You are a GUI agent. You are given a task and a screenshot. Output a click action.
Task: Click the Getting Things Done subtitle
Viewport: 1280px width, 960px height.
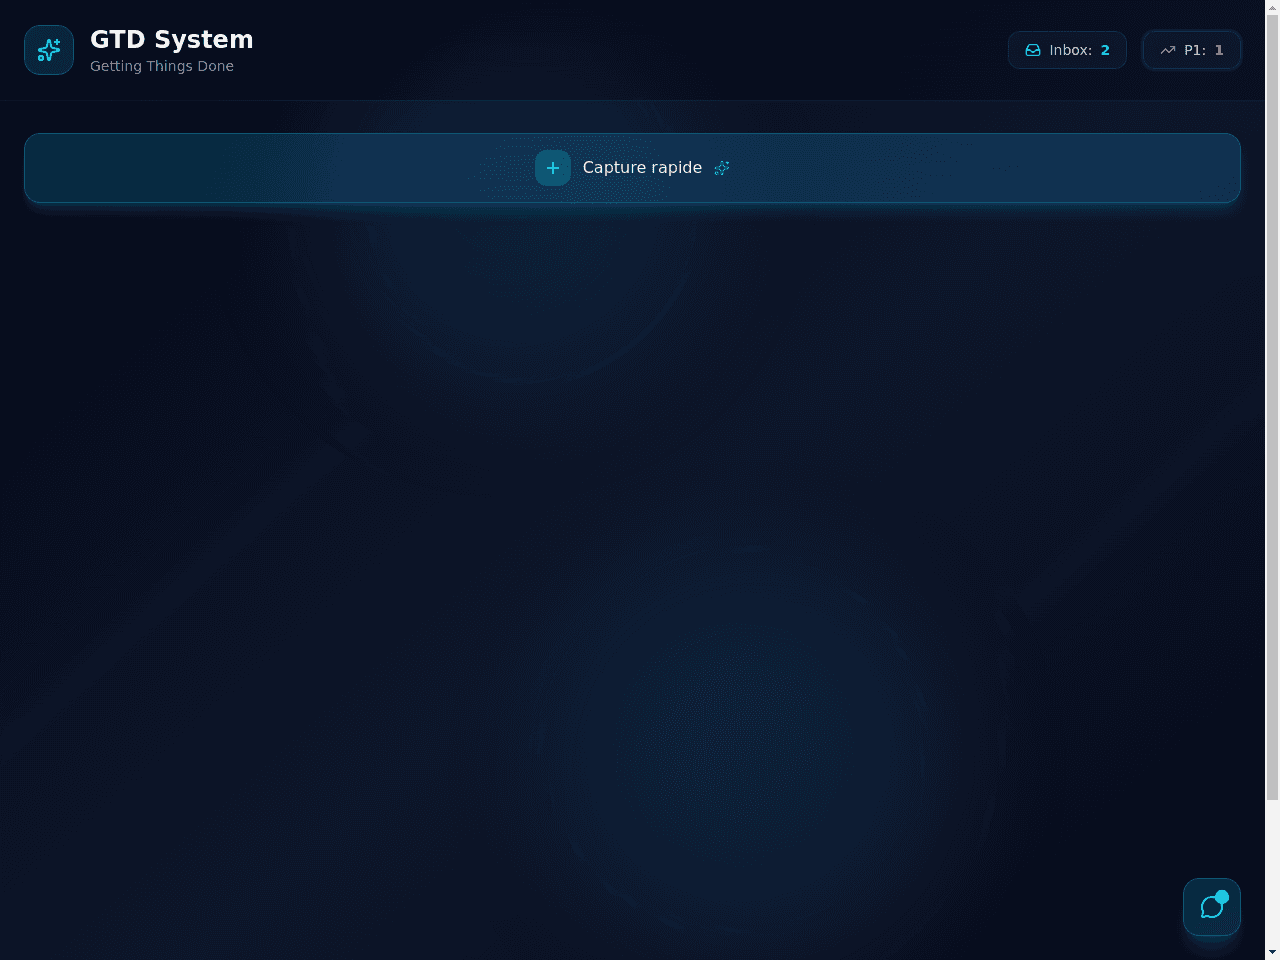[162, 66]
